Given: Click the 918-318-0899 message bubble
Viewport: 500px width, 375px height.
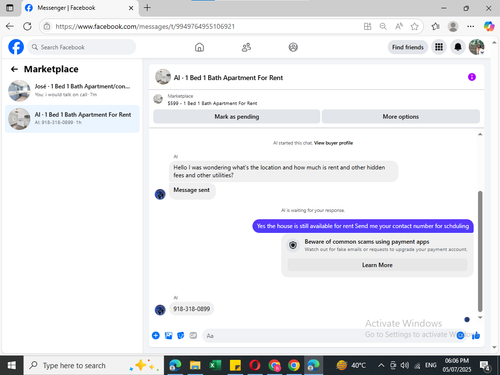Looking at the screenshot, I should pos(191,309).
